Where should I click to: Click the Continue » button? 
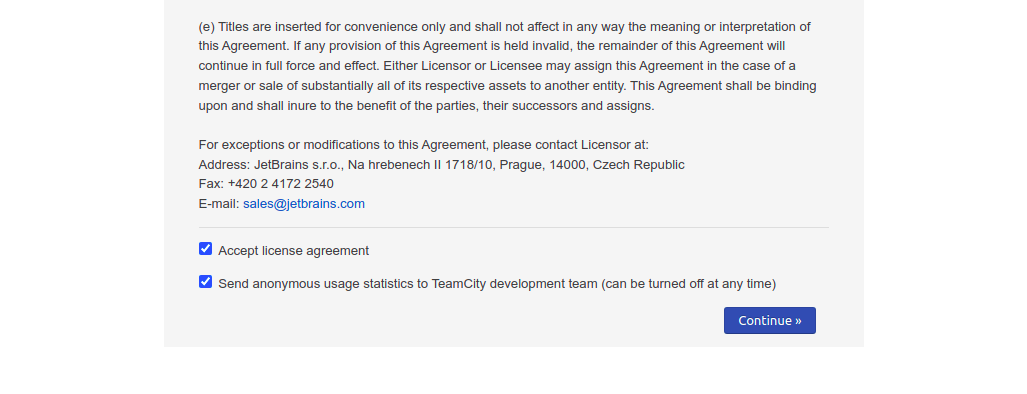pyautogui.click(x=770, y=321)
